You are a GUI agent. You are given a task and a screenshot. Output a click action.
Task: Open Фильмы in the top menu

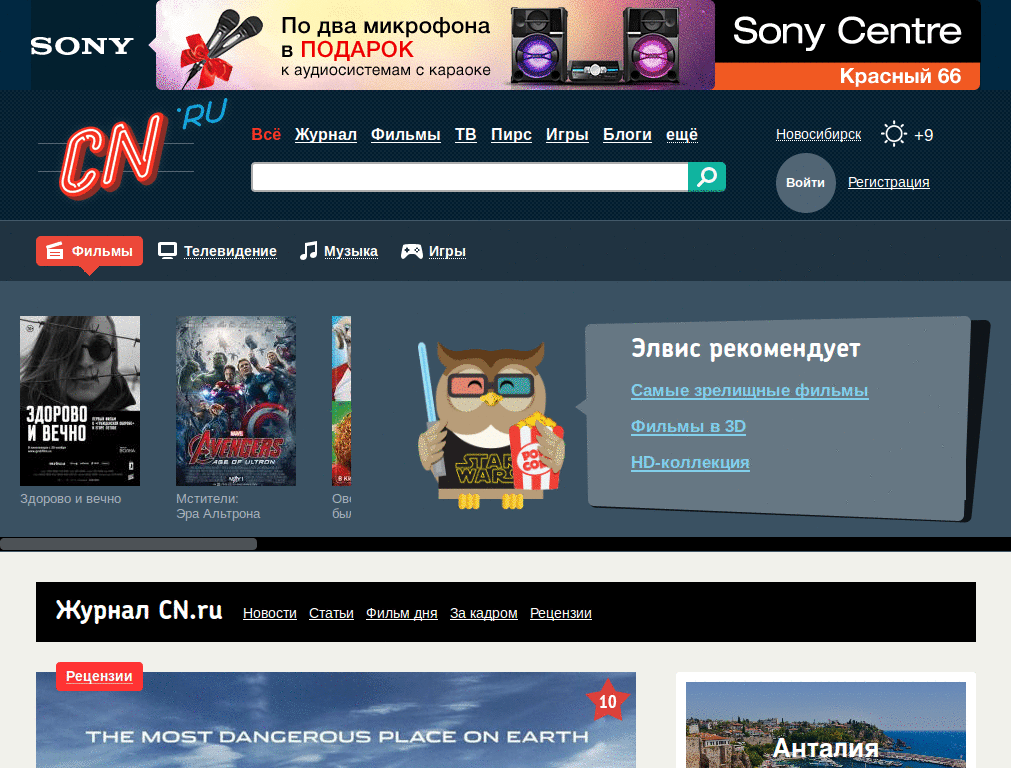pos(406,135)
